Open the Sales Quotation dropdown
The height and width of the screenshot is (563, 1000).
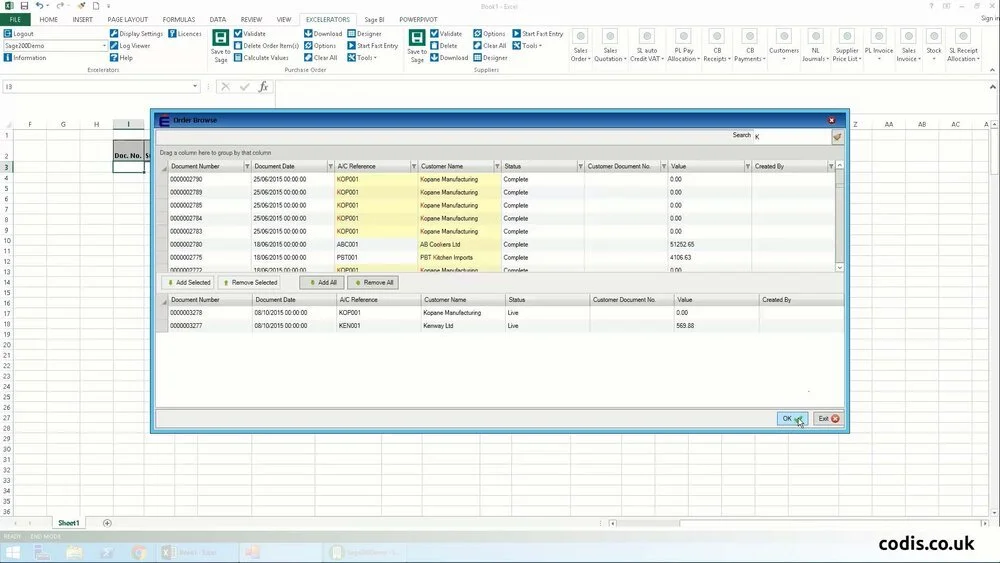[x=610, y=46]
